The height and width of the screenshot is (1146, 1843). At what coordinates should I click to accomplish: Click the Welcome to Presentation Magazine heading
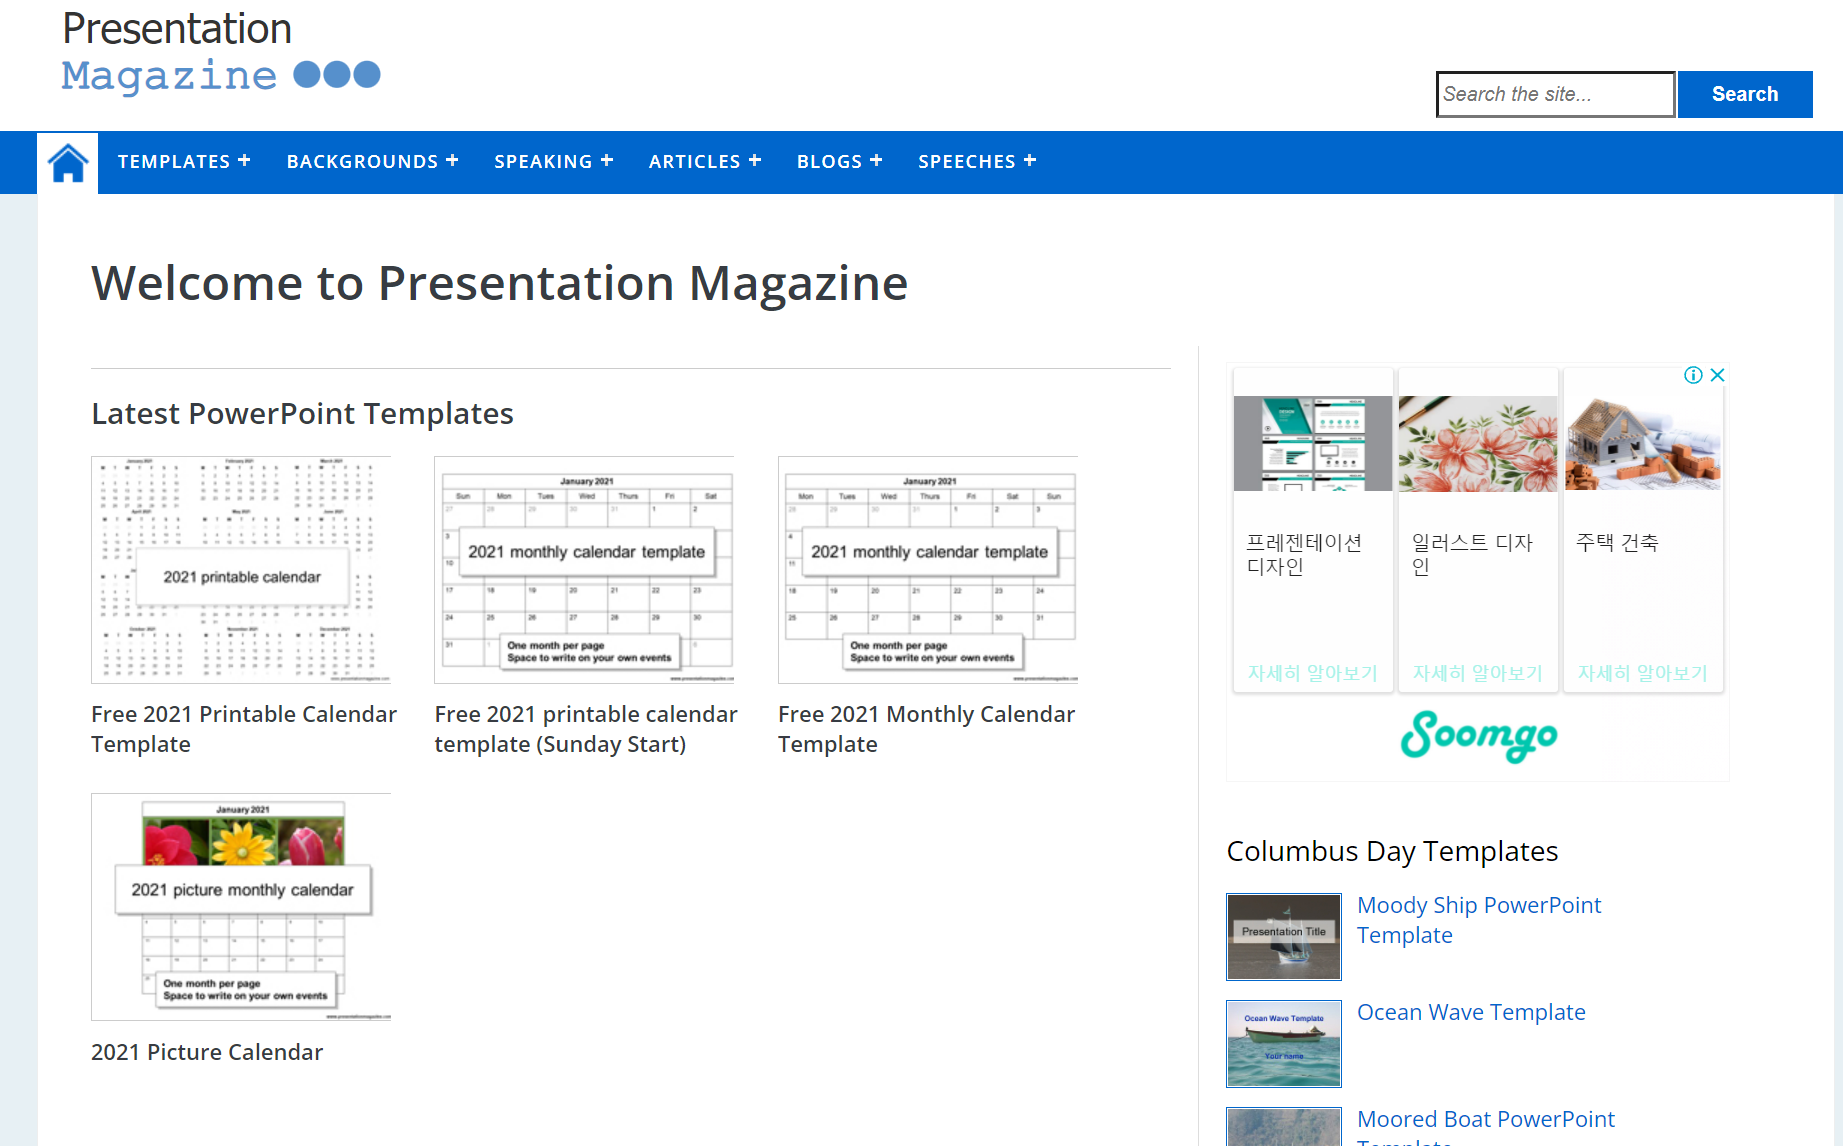[x=499, y=283]
